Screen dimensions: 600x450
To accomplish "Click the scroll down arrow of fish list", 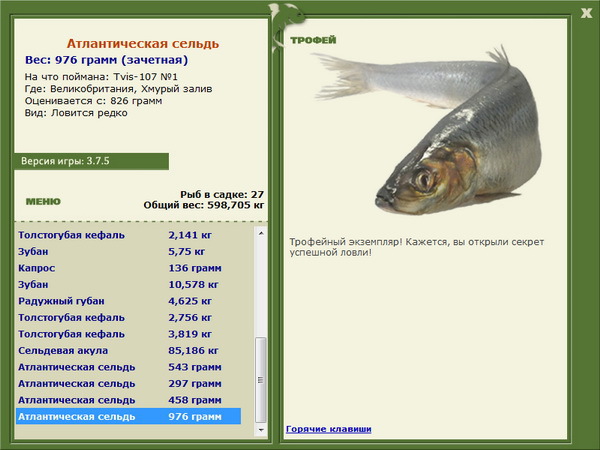I will point(261,430).
